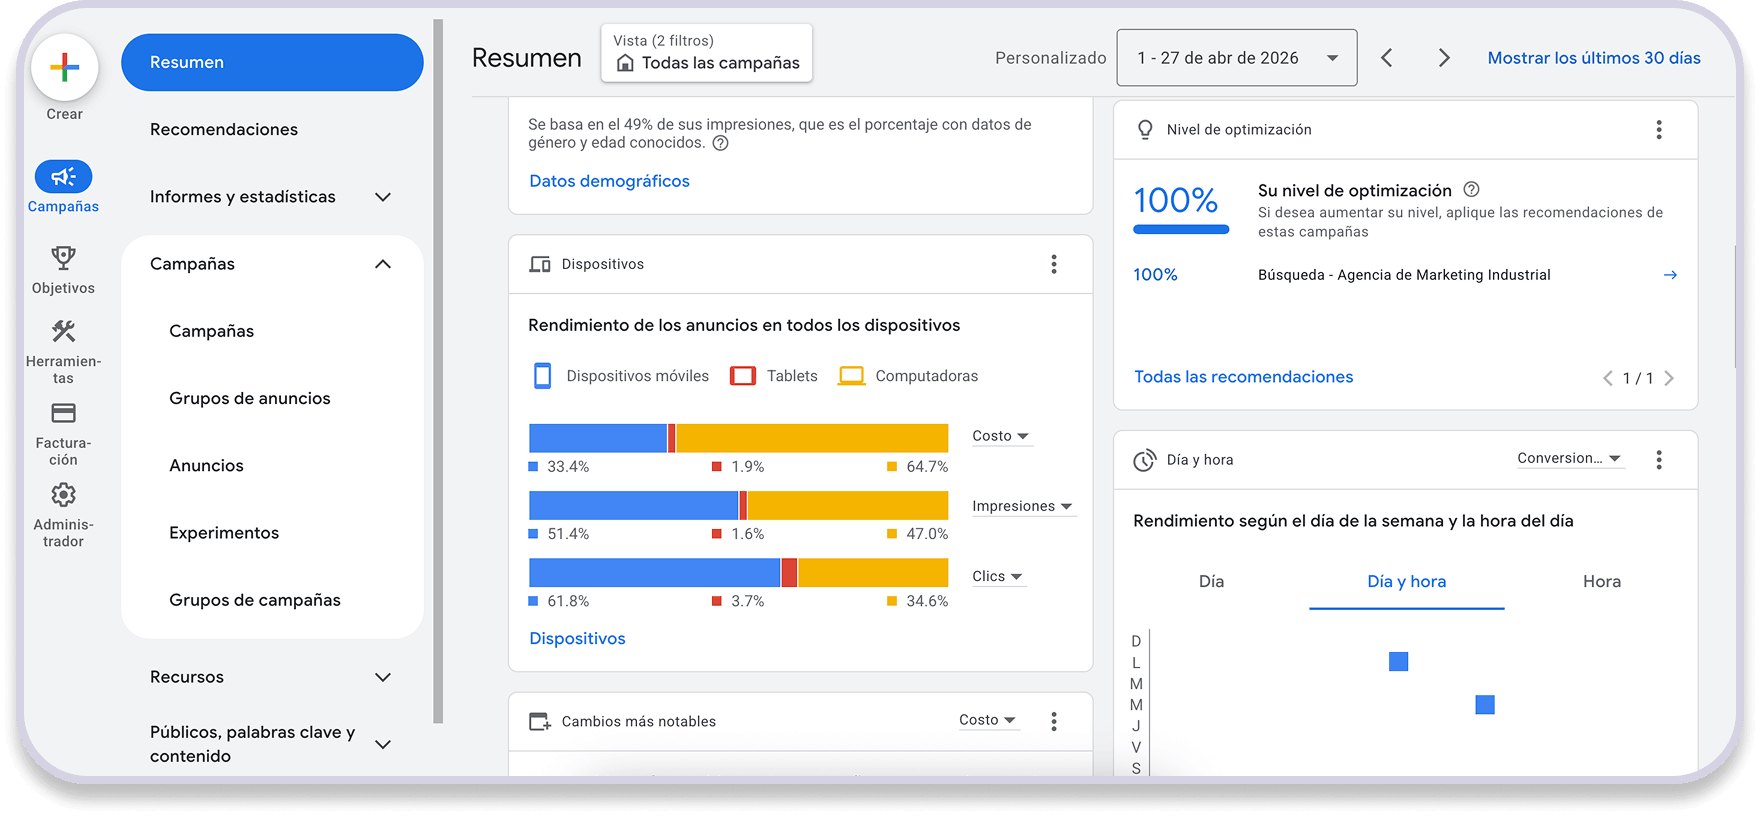Open the Campañas megaphone icon
This screenshot has width=1760, height=816.
click(63, 177)
